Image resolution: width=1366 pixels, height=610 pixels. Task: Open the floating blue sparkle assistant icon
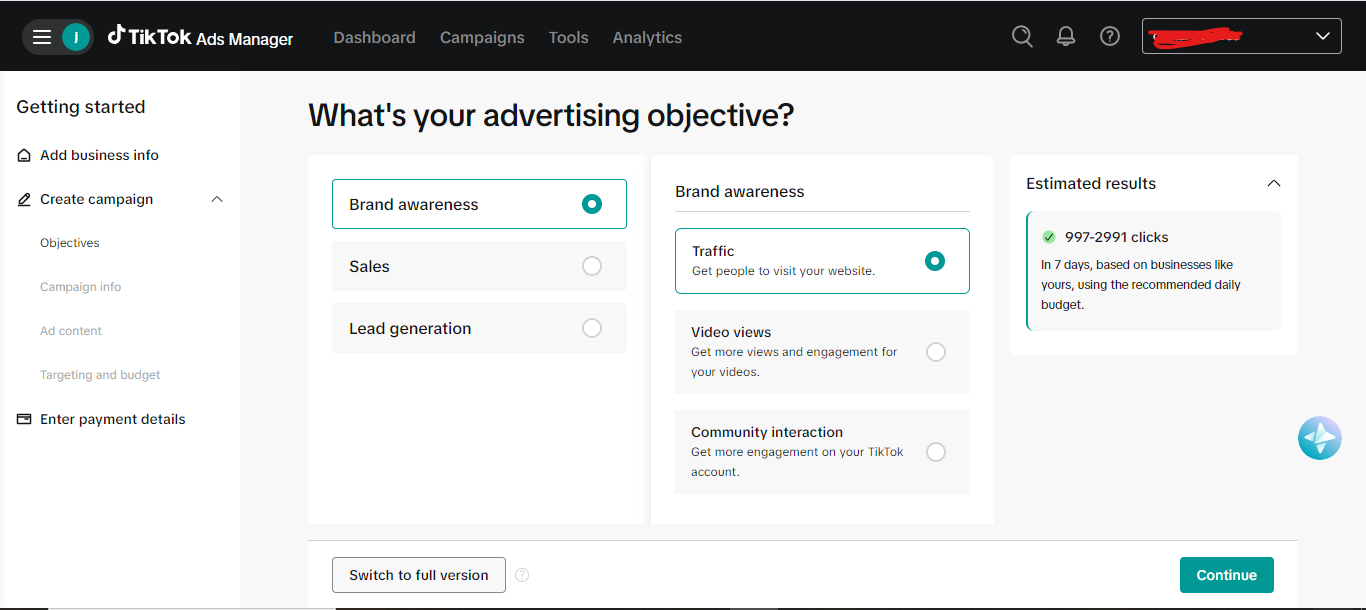coord(1319,438)
